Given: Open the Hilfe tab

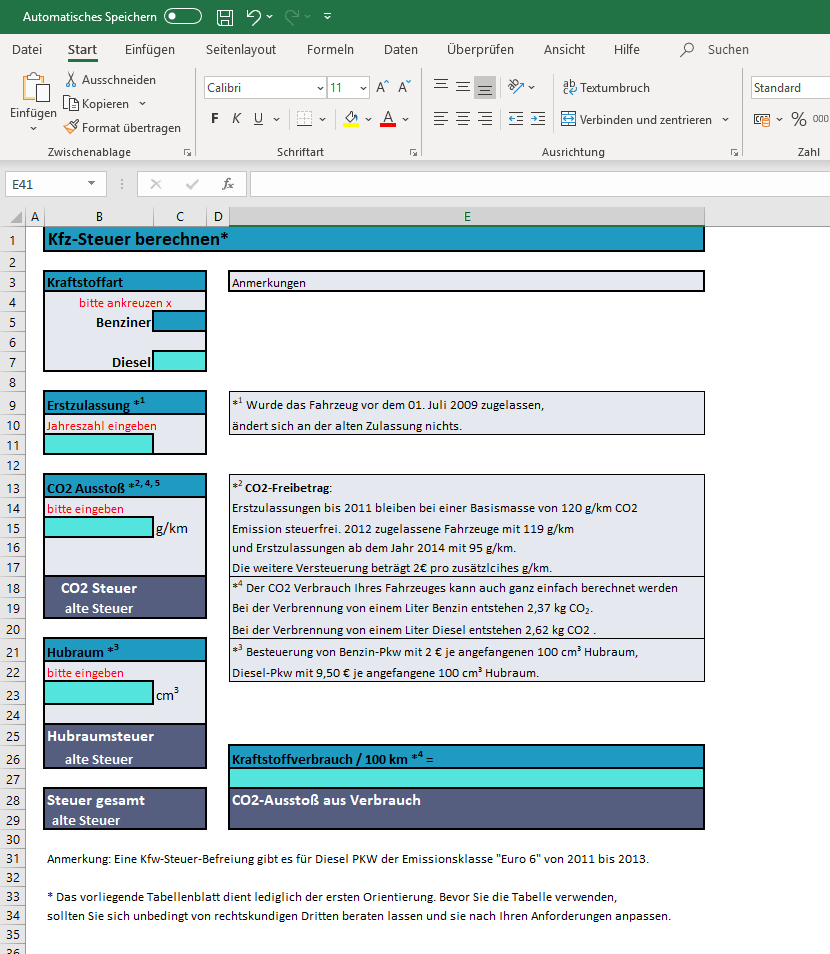Looking at the screenshot, I should coord(627,50).
